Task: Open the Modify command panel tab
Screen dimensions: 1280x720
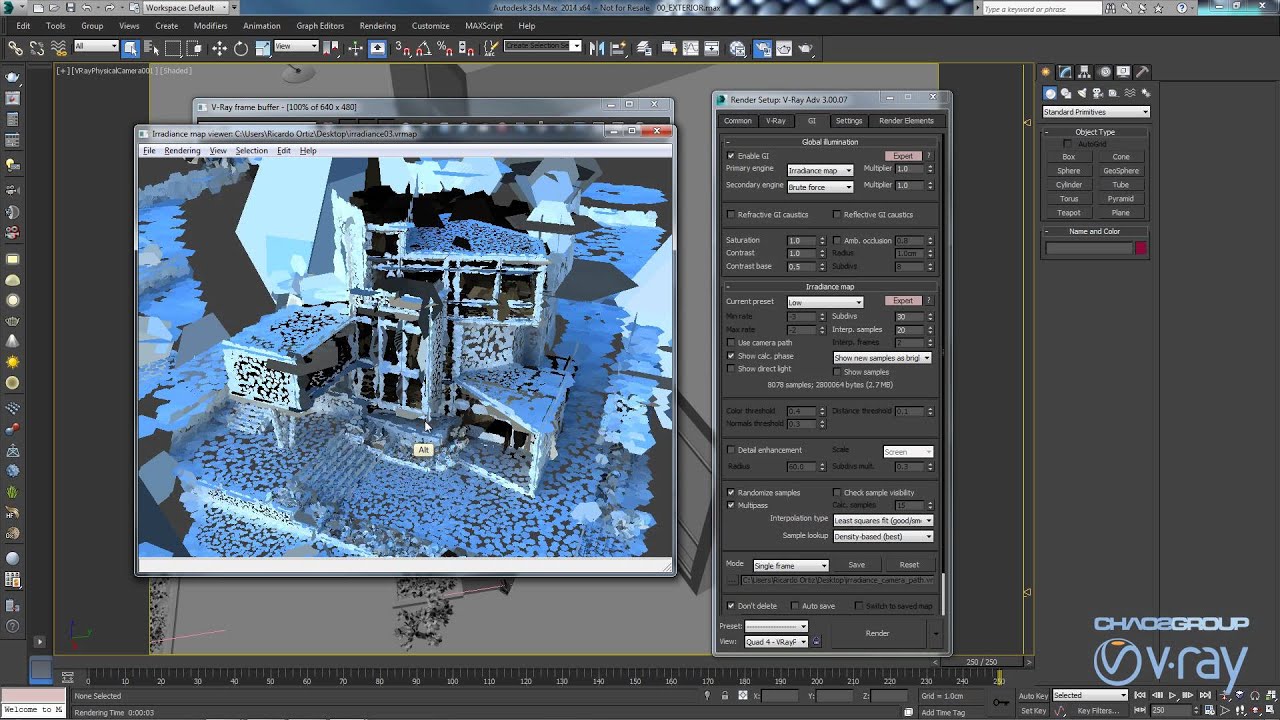Action: [x=1066, y=72]
